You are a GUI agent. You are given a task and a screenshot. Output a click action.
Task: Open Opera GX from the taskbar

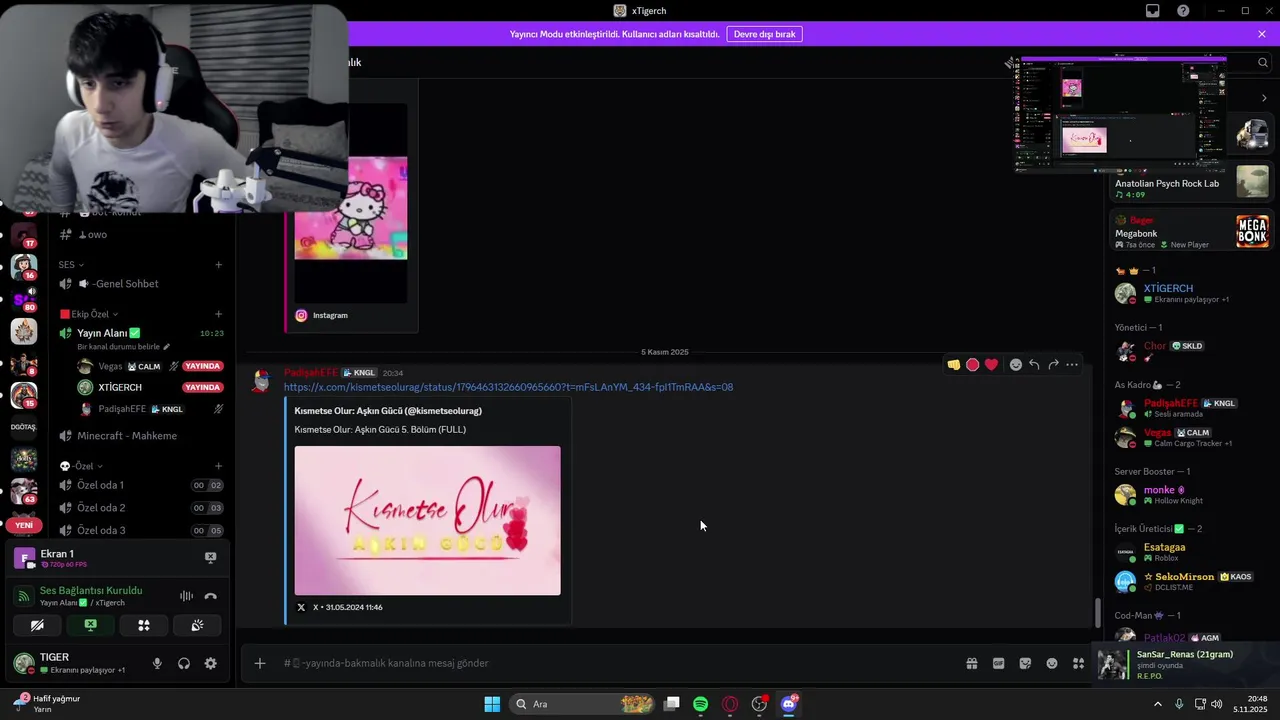pyautogui.click(x=730, y=704)
